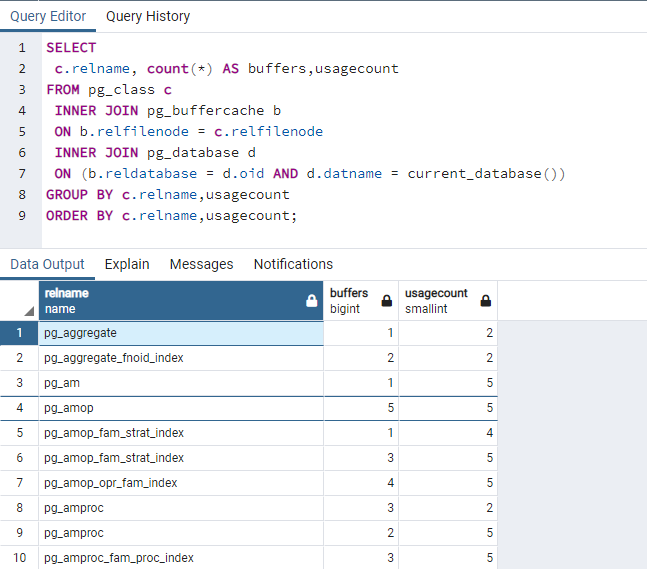This screenshot has width=647, height=569.
Task: Open the Query Editor tab
Action: click(x=48, y=16)
